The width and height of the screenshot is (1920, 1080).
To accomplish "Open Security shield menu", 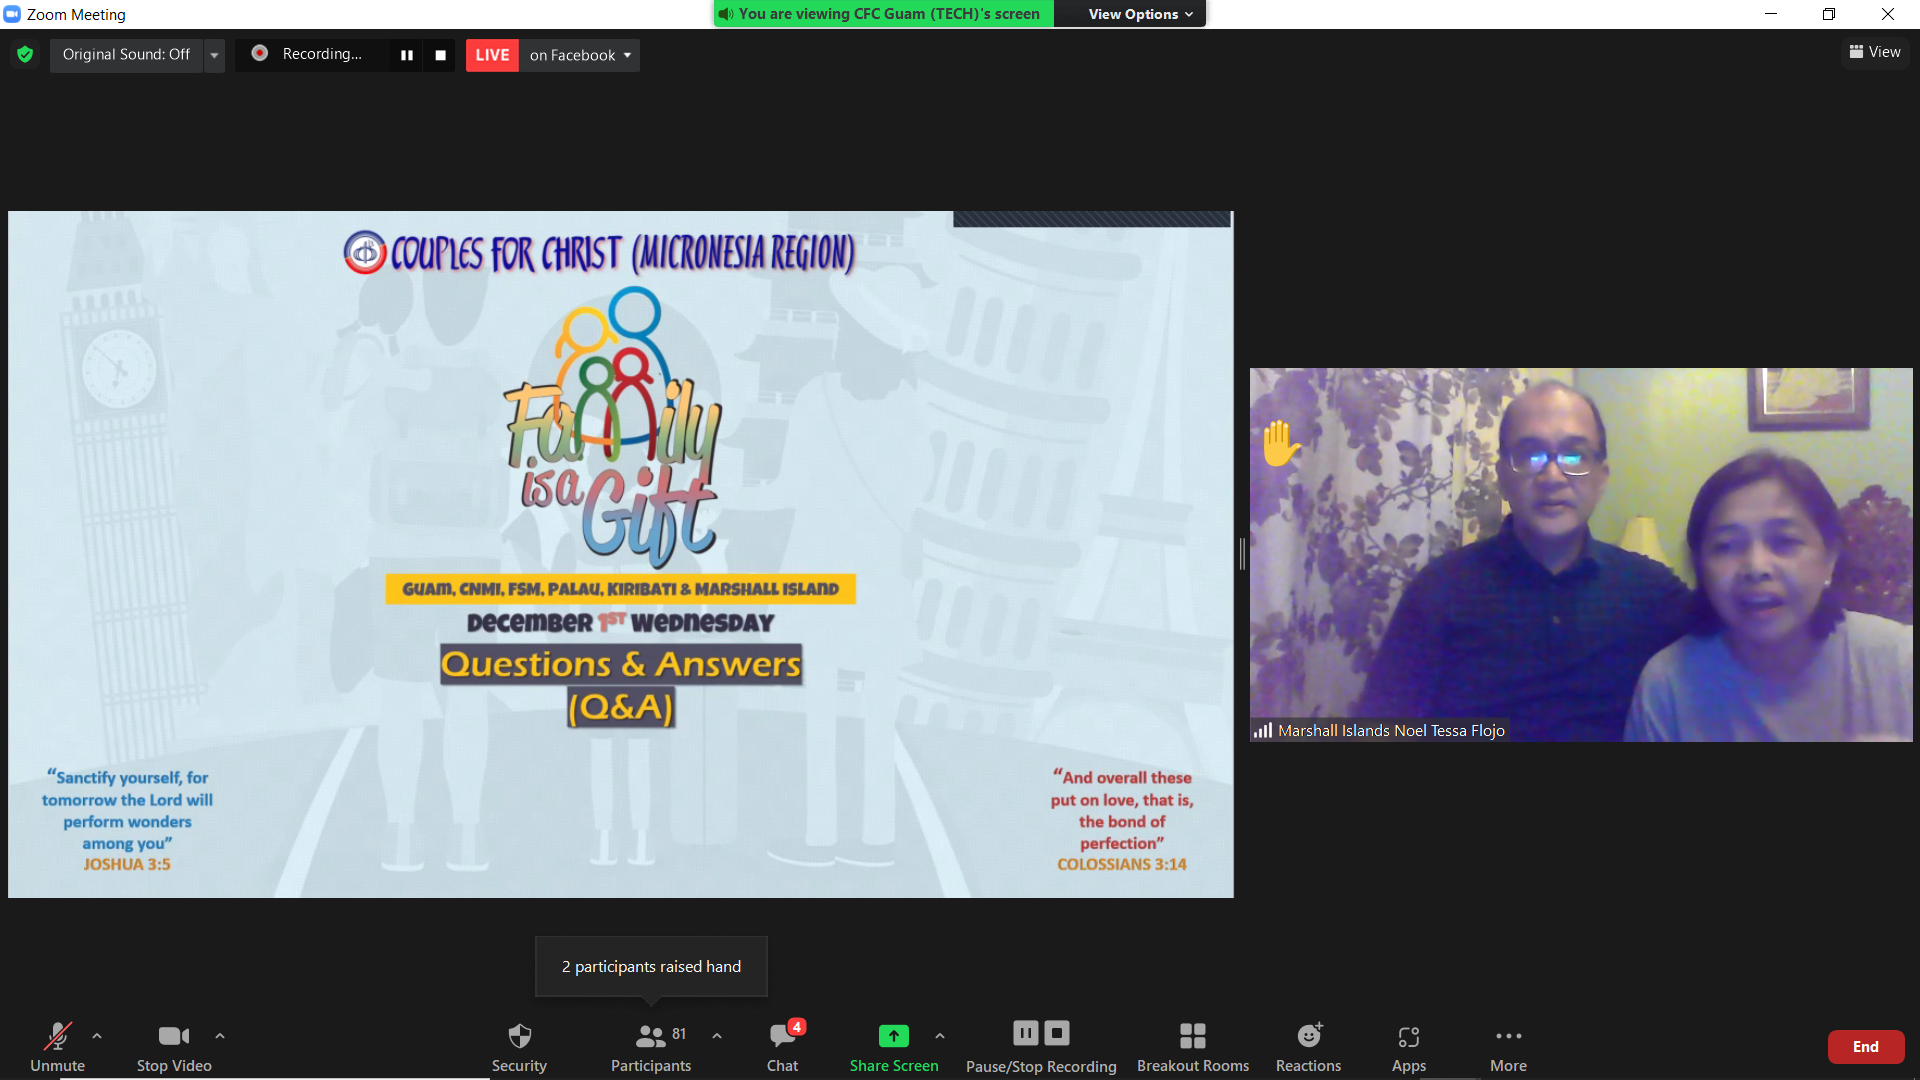I will [519, 1046].
